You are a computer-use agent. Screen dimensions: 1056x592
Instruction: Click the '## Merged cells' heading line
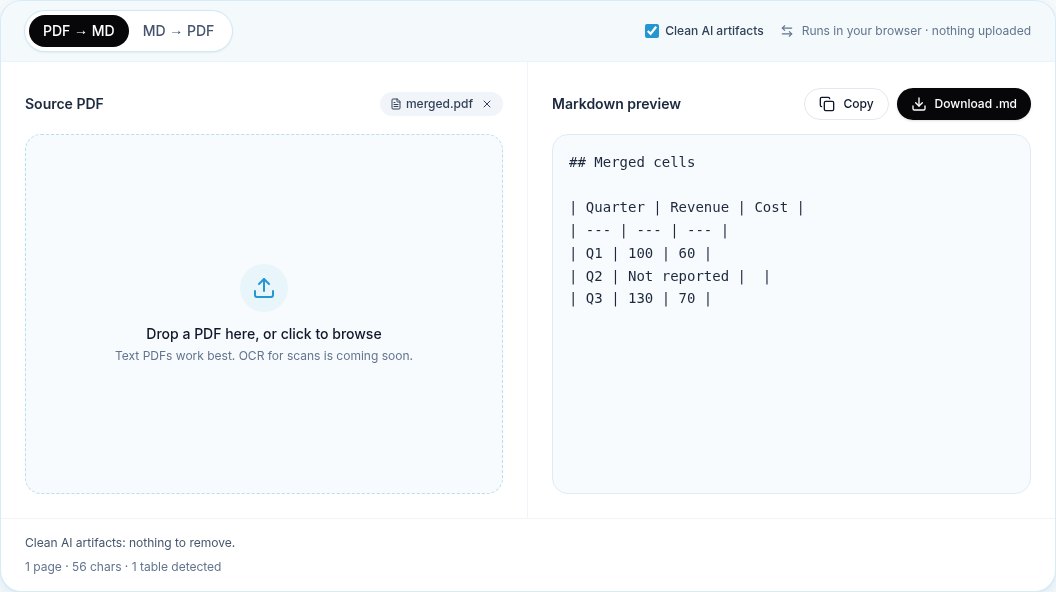632,162
